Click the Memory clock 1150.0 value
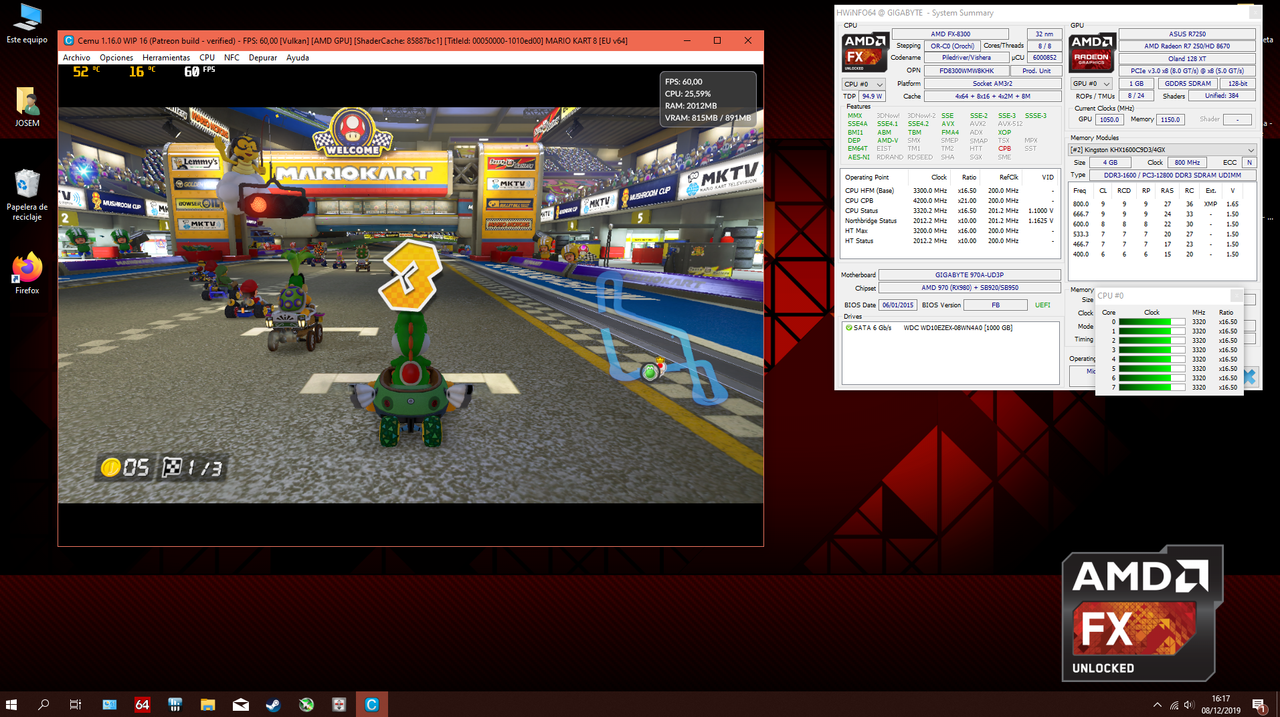 tap(1170, 119)
